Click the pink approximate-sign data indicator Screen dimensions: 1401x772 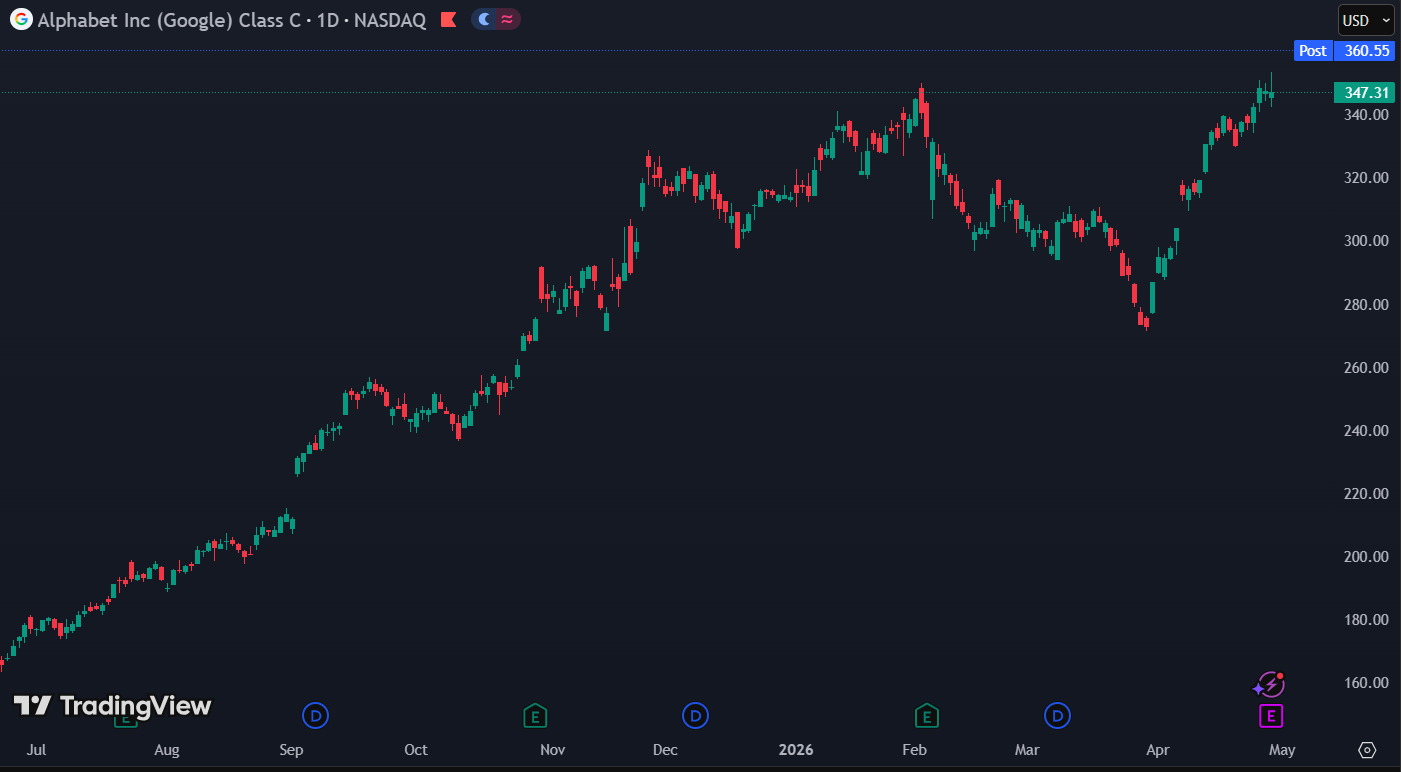(508, 19)
